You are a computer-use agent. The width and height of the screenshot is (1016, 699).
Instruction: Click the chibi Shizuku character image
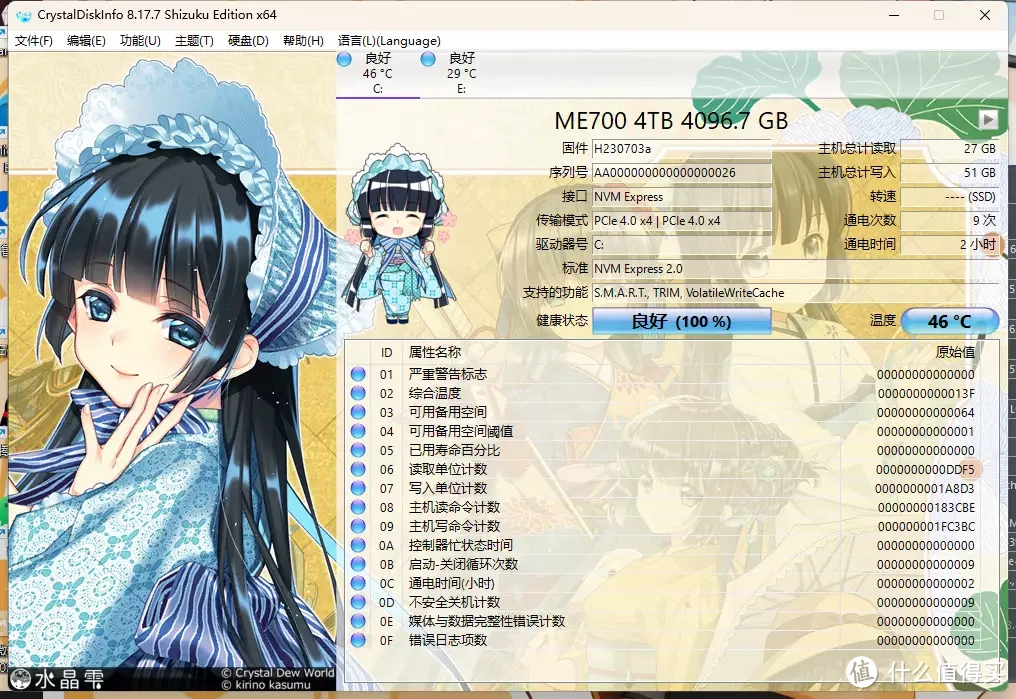coord(400,233)
